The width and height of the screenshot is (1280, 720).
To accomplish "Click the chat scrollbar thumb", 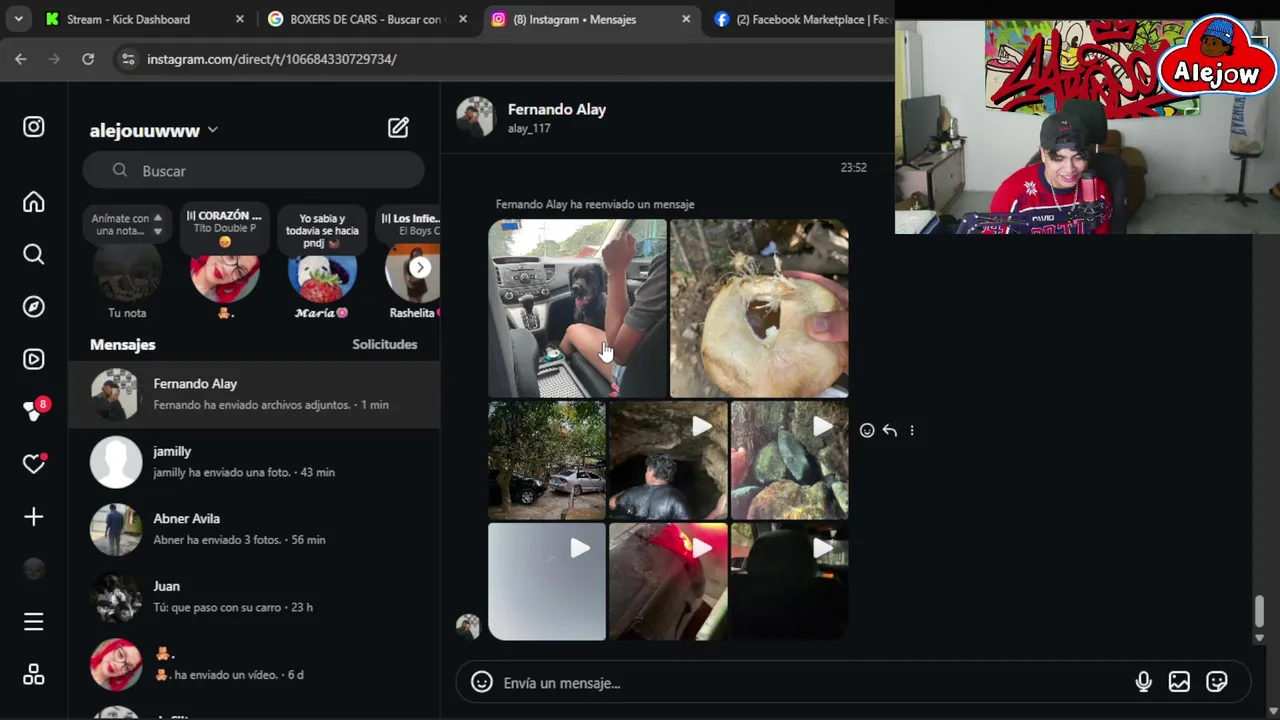I will (1259, 611).
